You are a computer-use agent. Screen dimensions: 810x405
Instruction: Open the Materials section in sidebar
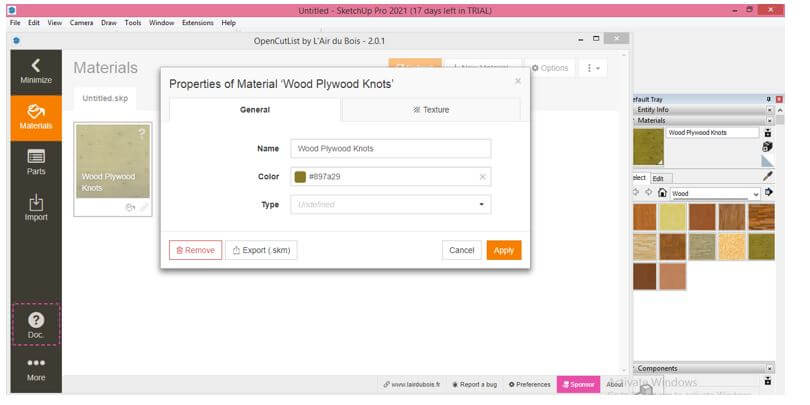tap(36, 118)
